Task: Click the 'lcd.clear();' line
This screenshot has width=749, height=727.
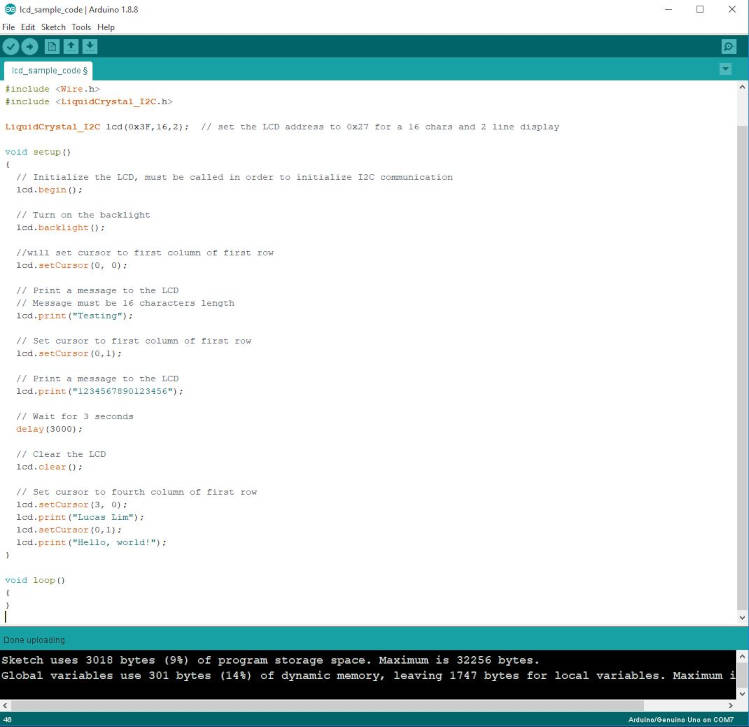Action: (49, 467)
